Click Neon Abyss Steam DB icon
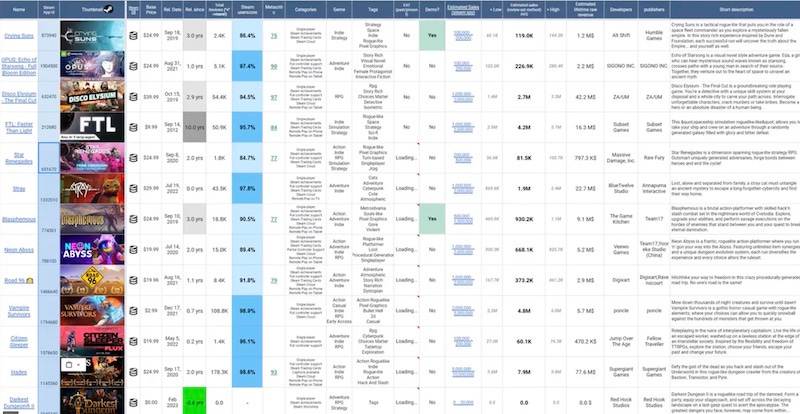 coord(133,250)
